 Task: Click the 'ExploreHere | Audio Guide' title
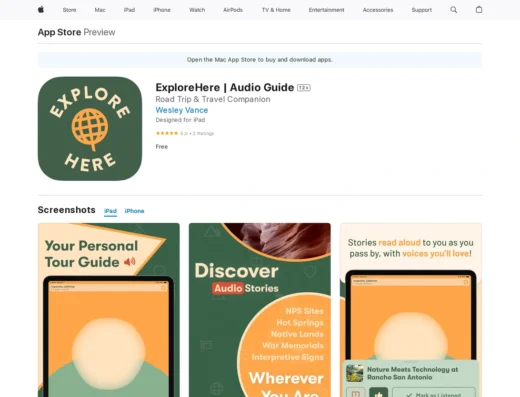[x=225, y=87]
